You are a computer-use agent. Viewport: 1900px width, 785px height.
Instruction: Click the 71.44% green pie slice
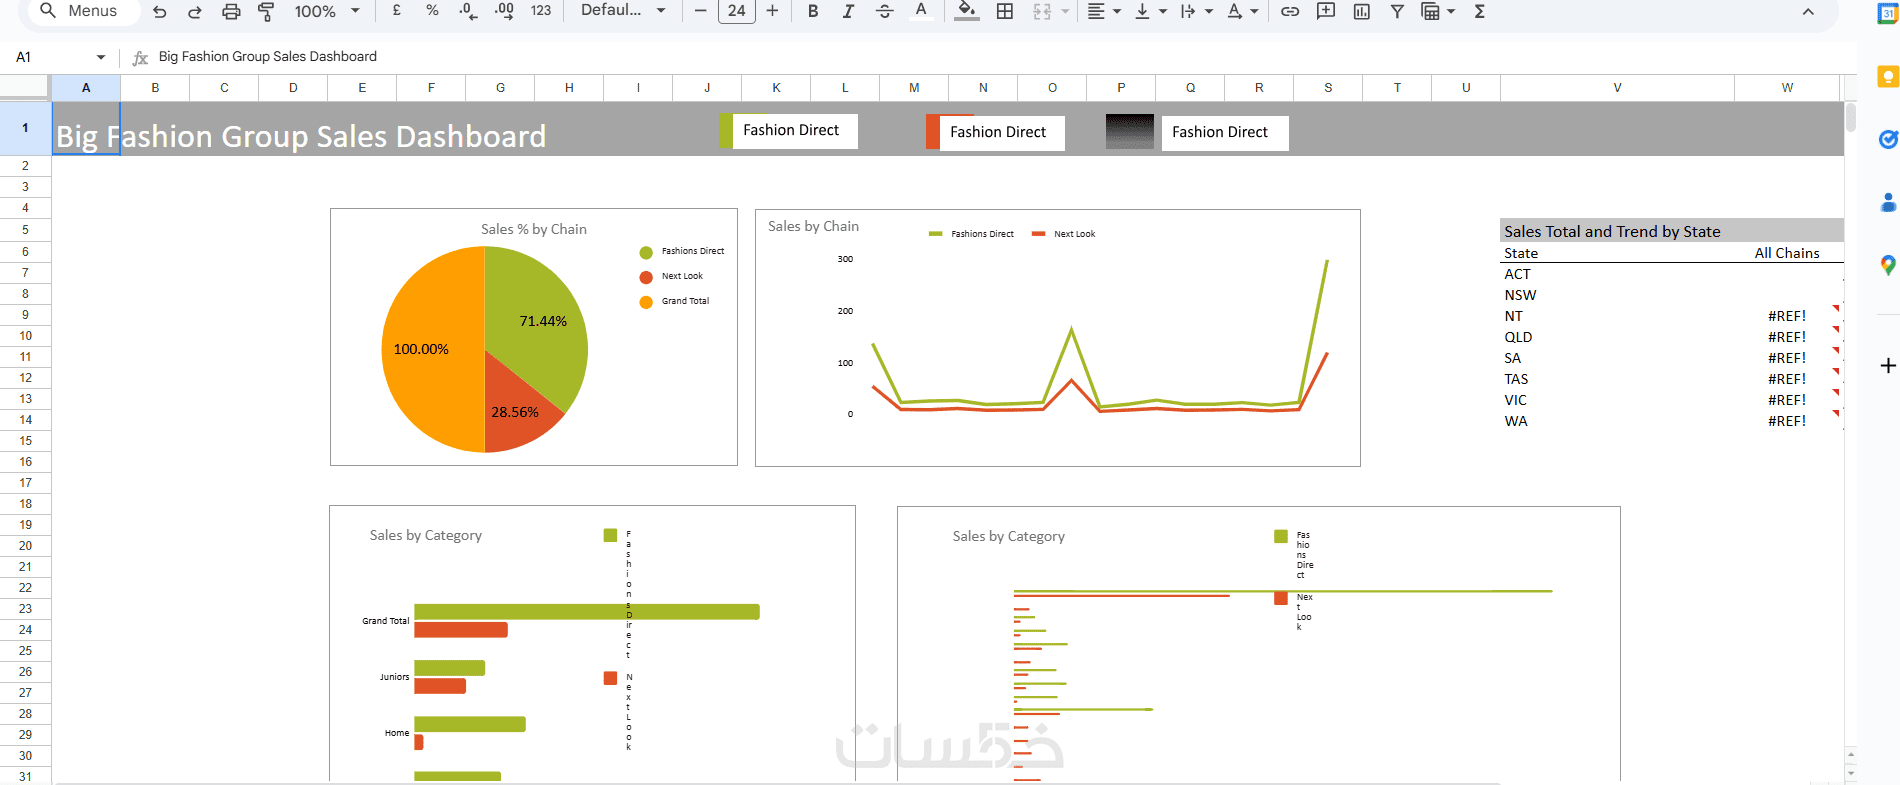click(536, 322)
